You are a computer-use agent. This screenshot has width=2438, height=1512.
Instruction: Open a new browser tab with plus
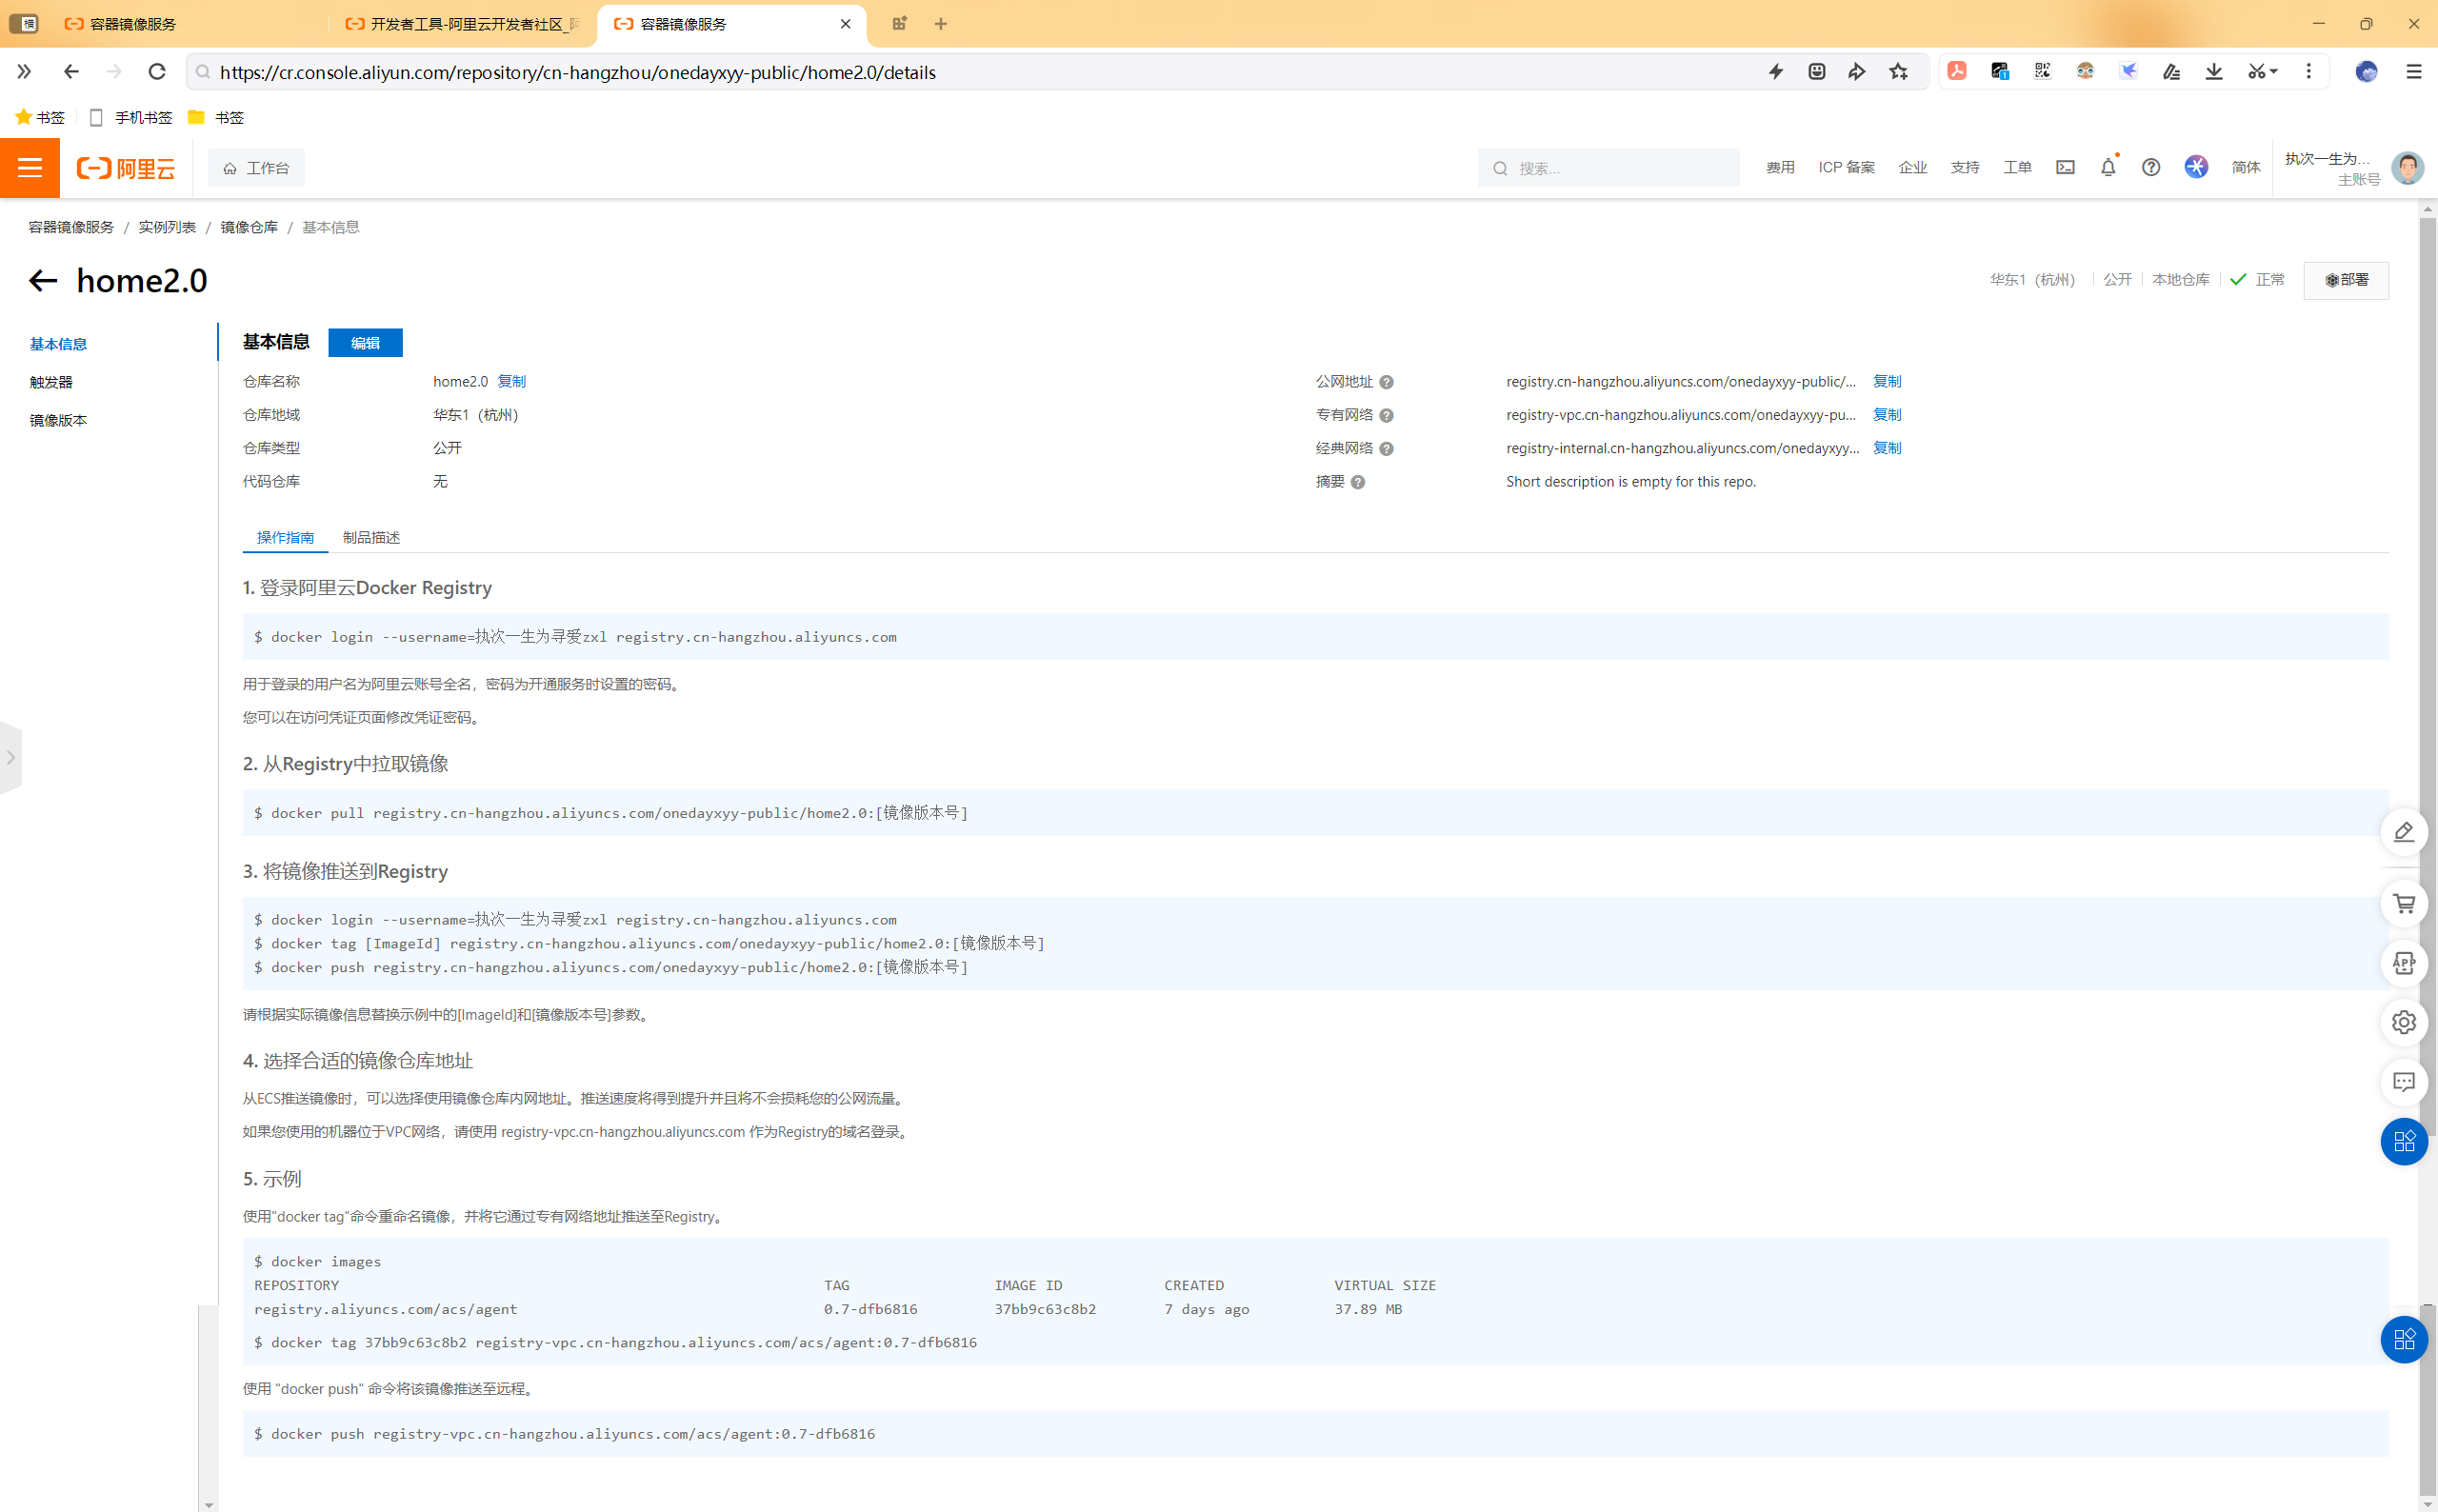(940, 24)
